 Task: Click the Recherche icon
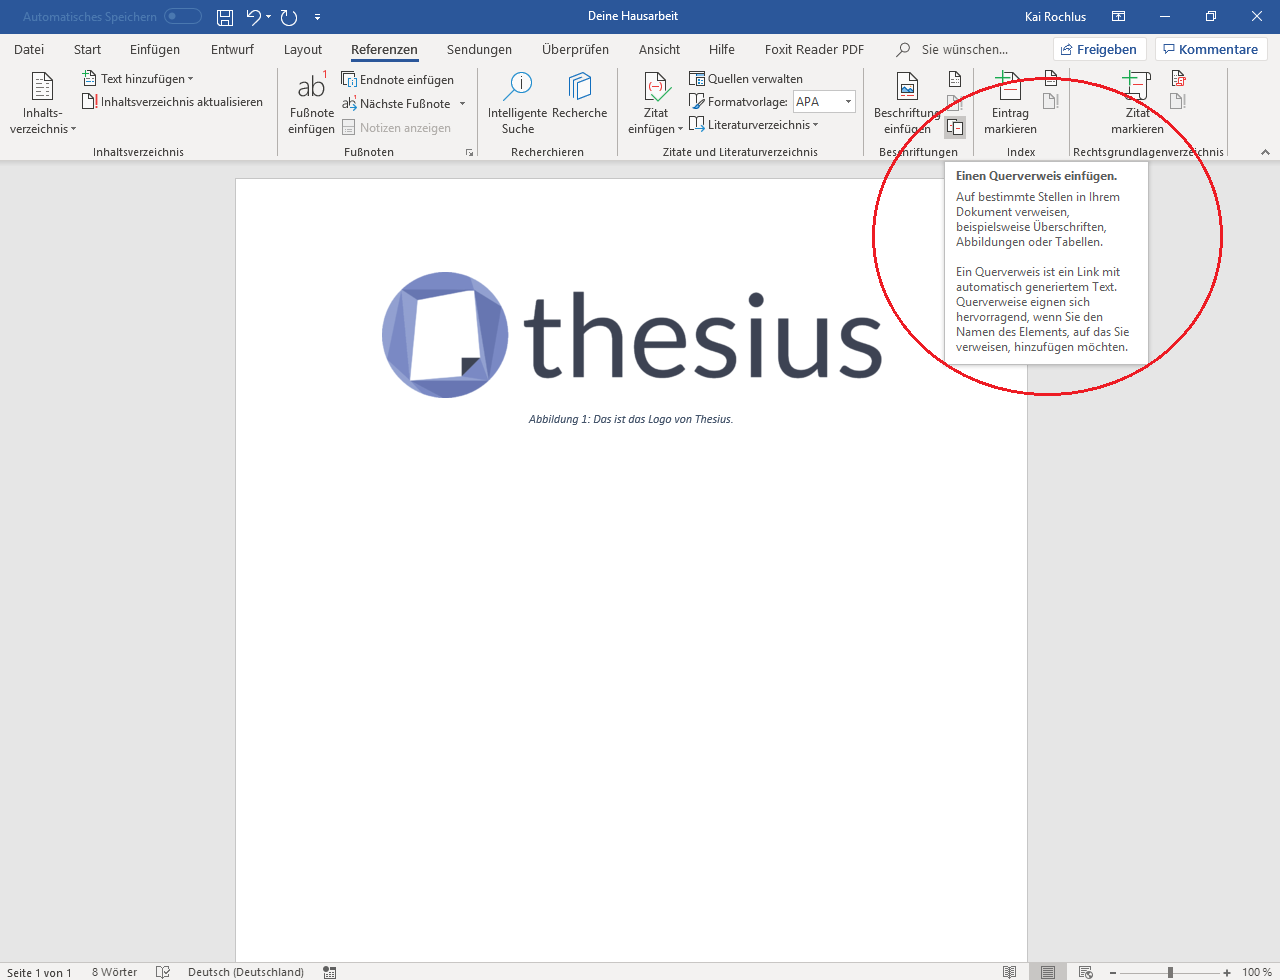[579, 88]
